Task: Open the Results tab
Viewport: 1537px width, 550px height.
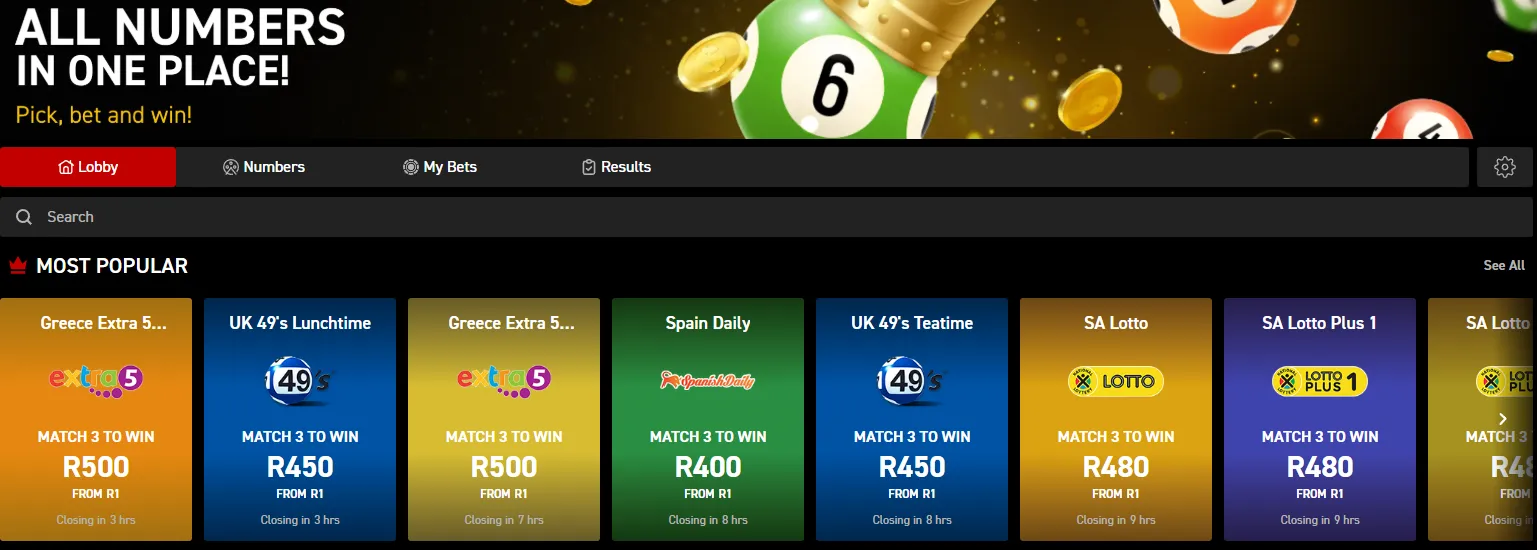Action: (617, 167)
